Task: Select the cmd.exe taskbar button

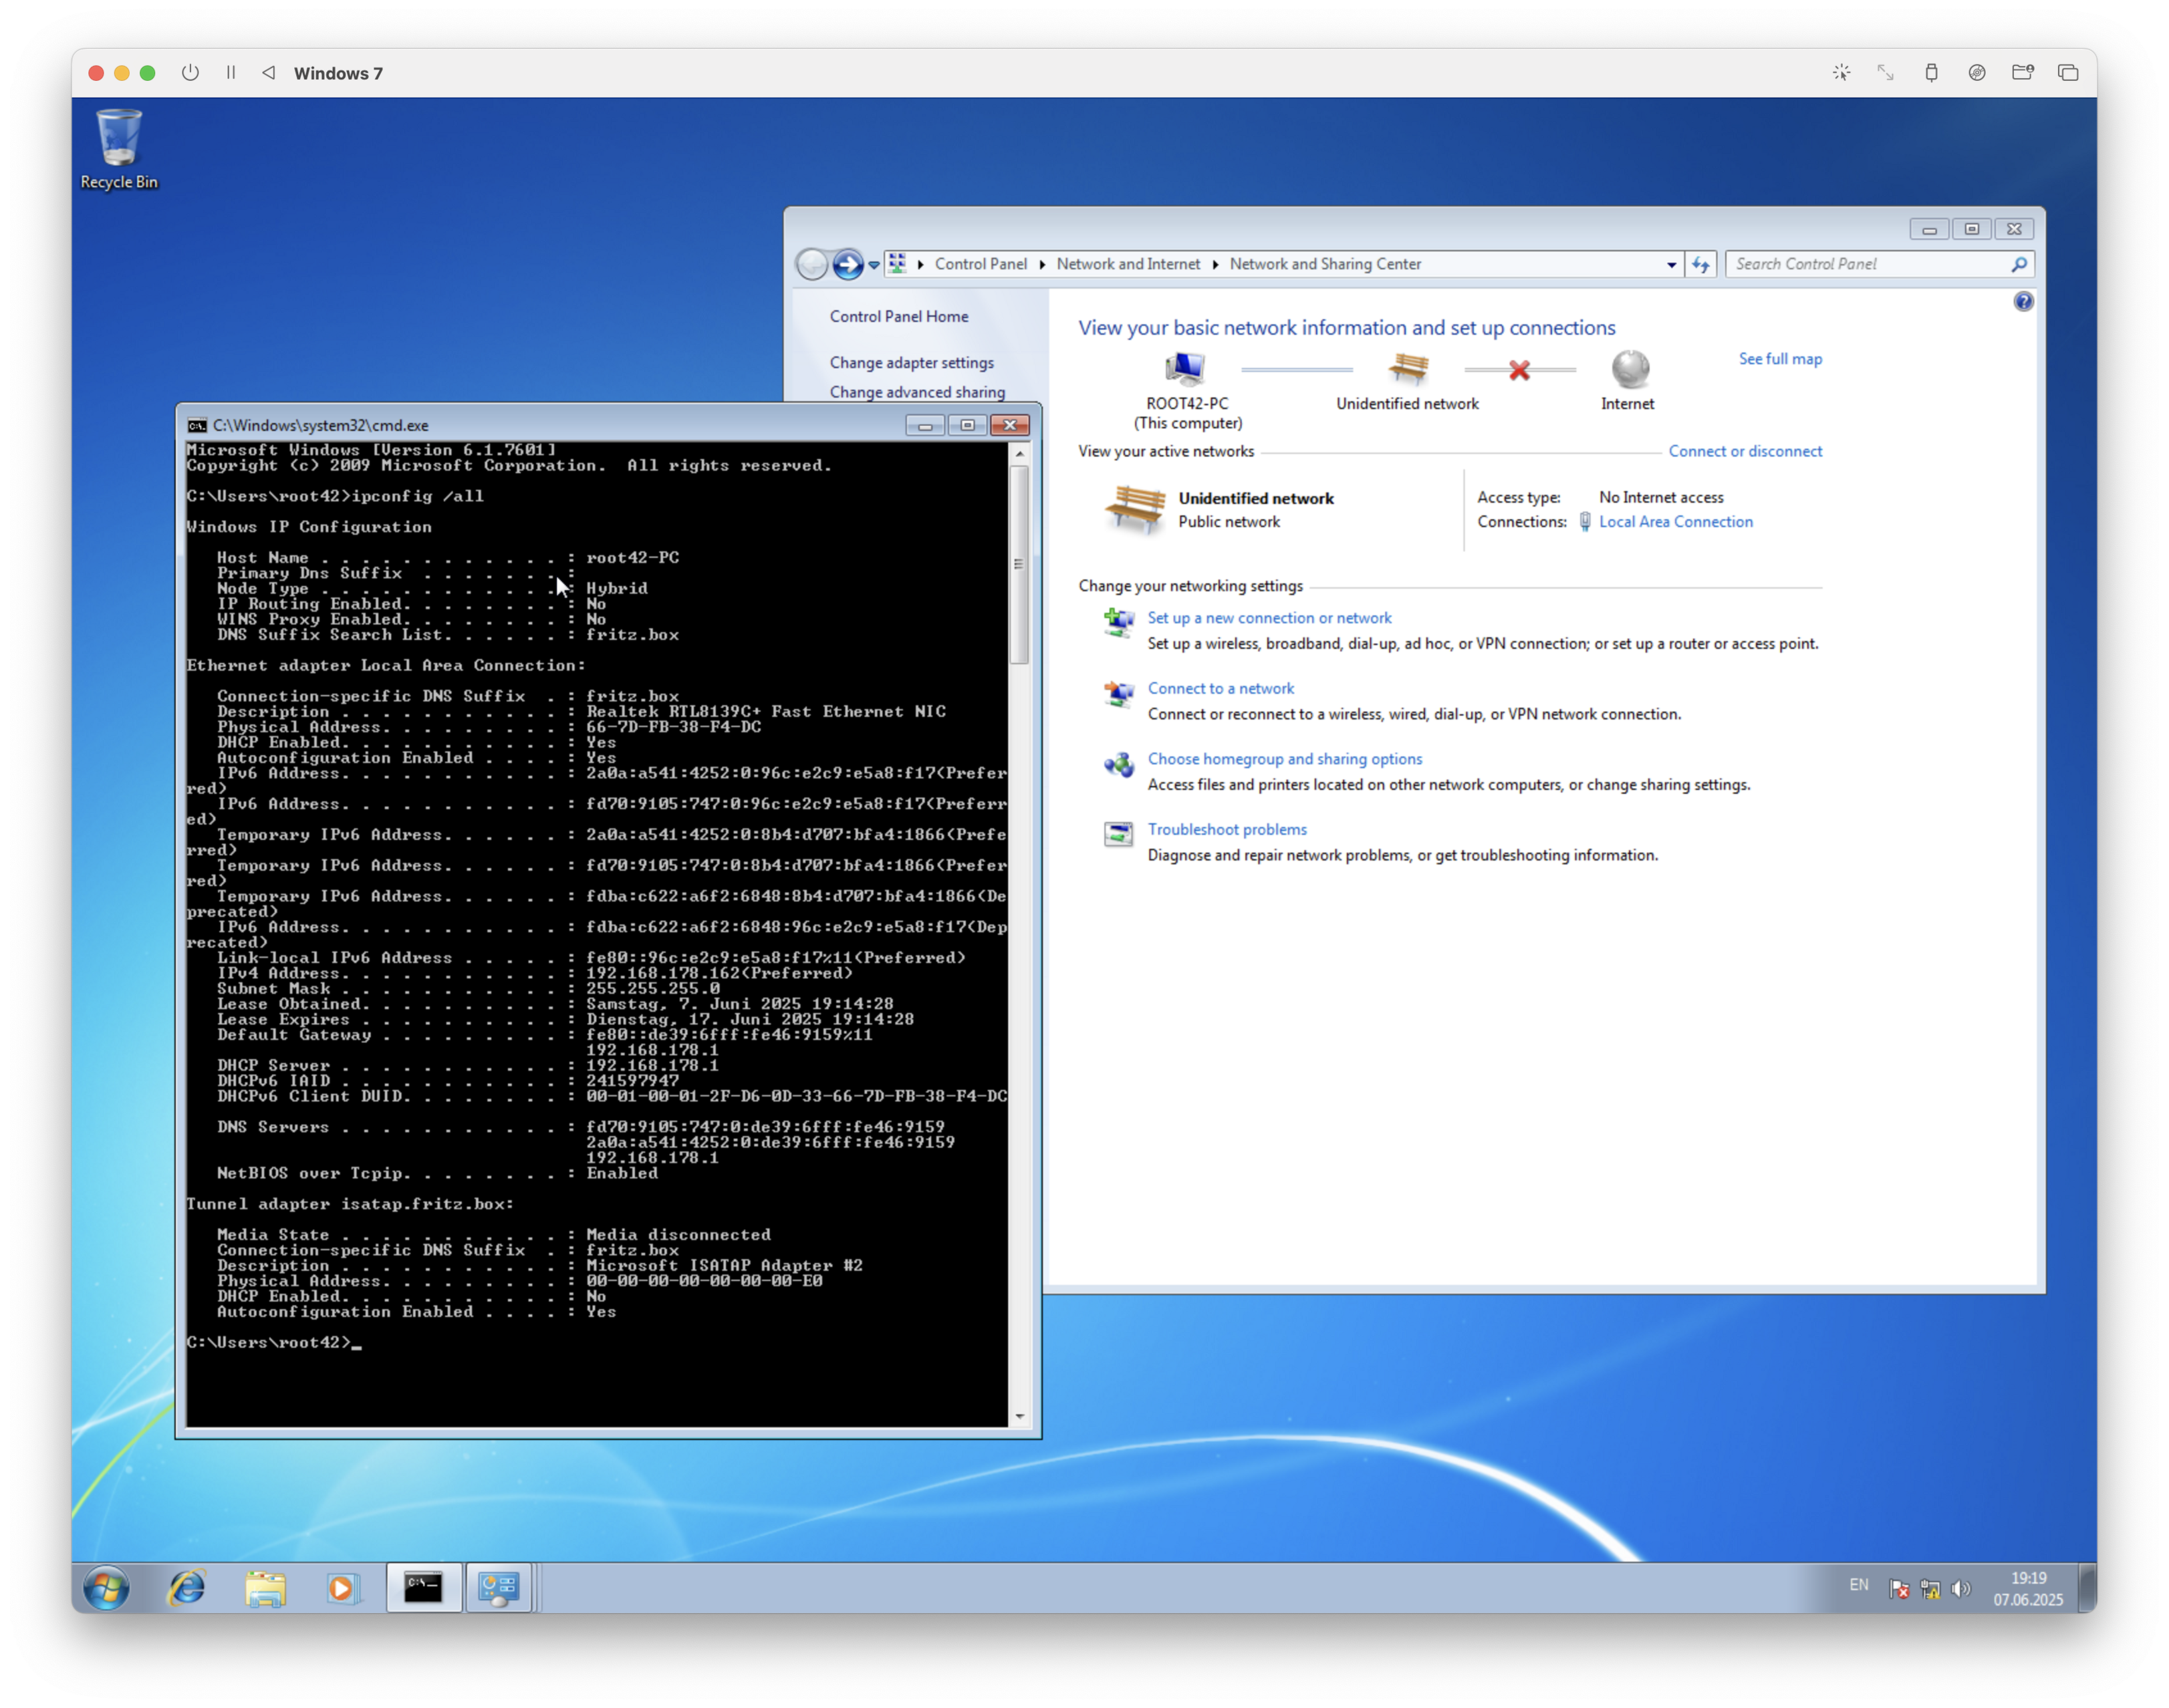Action: click(423, 1588)
